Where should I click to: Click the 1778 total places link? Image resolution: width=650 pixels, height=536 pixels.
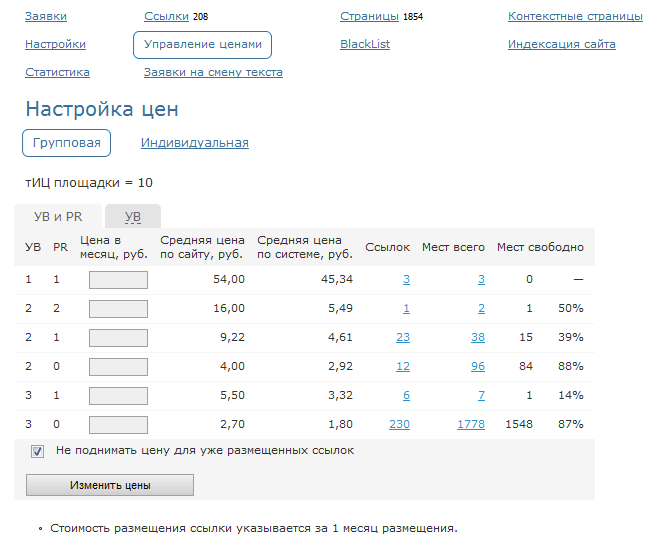[470, 424]
